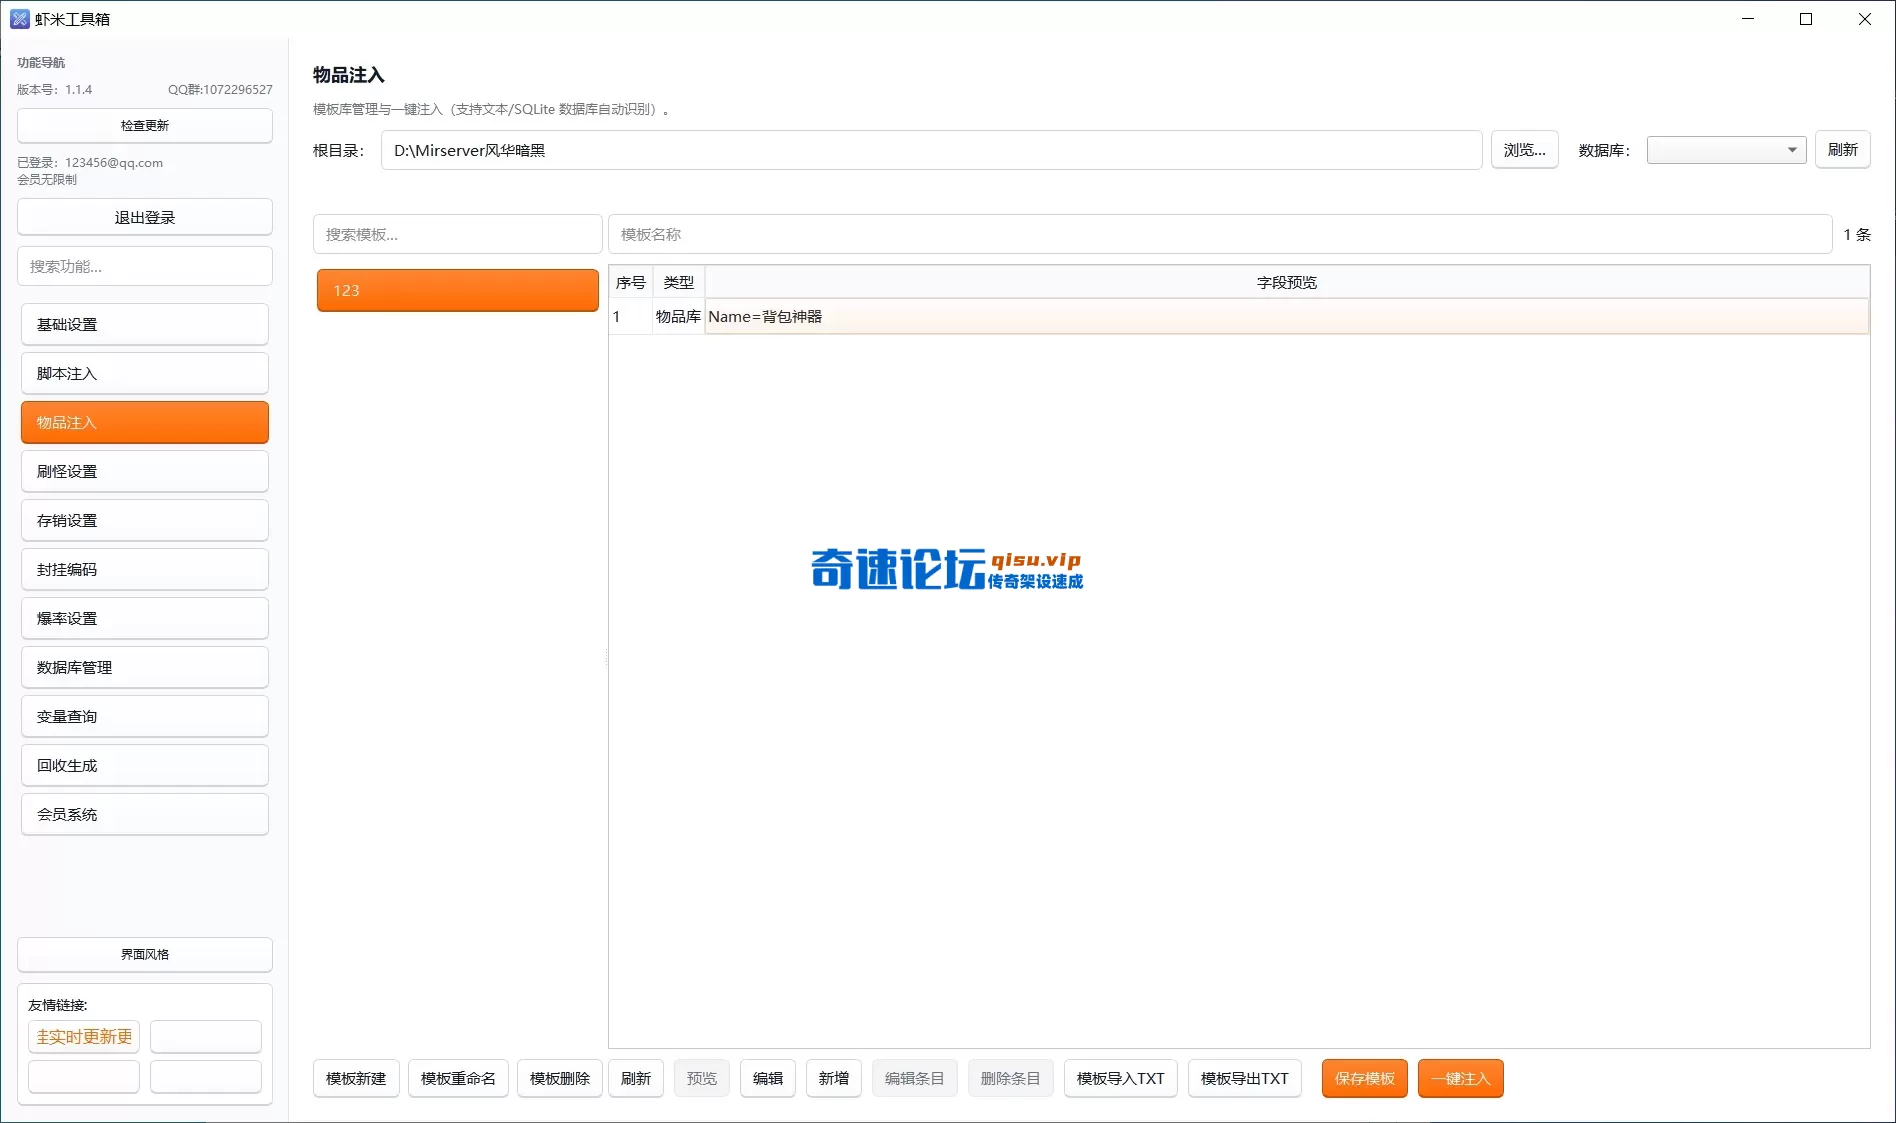Go to 数据库管理 page
The width and height of the screenshot is (1896, 1123).
pyautogui.click(x=145, y=667)
